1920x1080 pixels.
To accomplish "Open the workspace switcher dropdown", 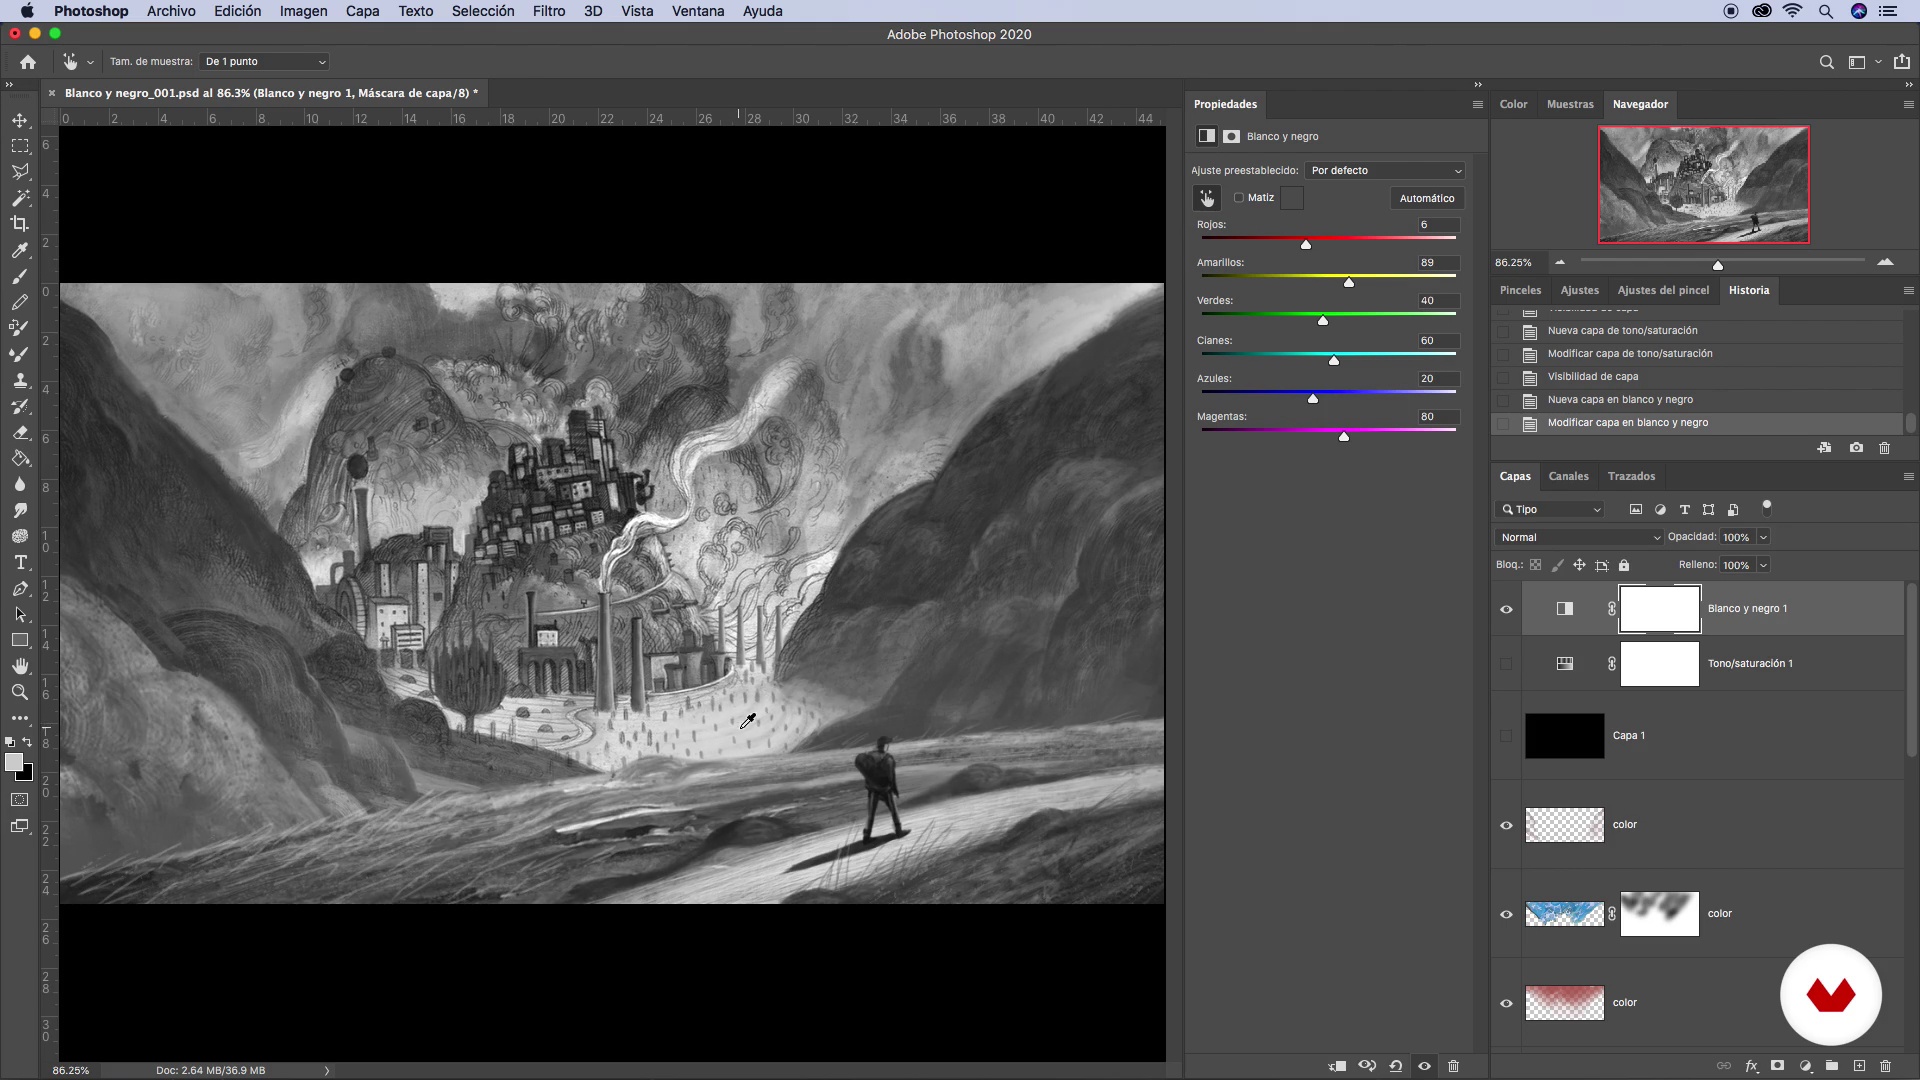I will click(1865, 62).
